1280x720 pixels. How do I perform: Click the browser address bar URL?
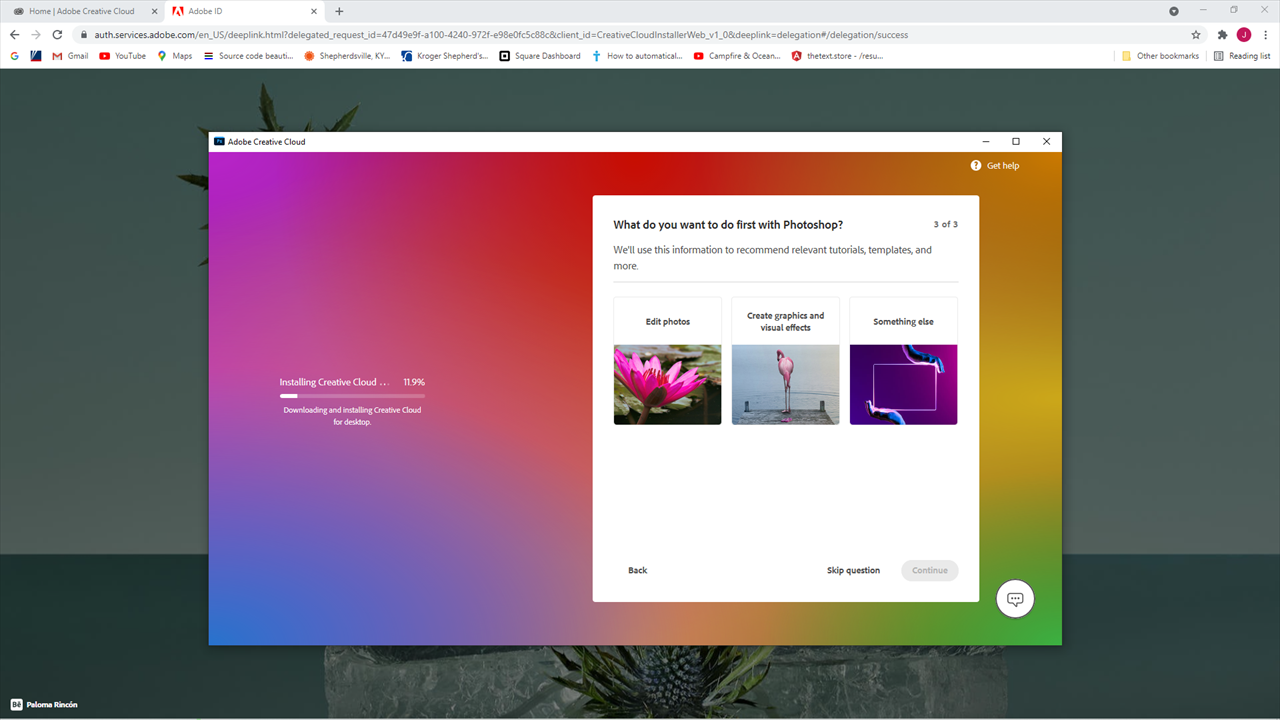pos(501,34)
